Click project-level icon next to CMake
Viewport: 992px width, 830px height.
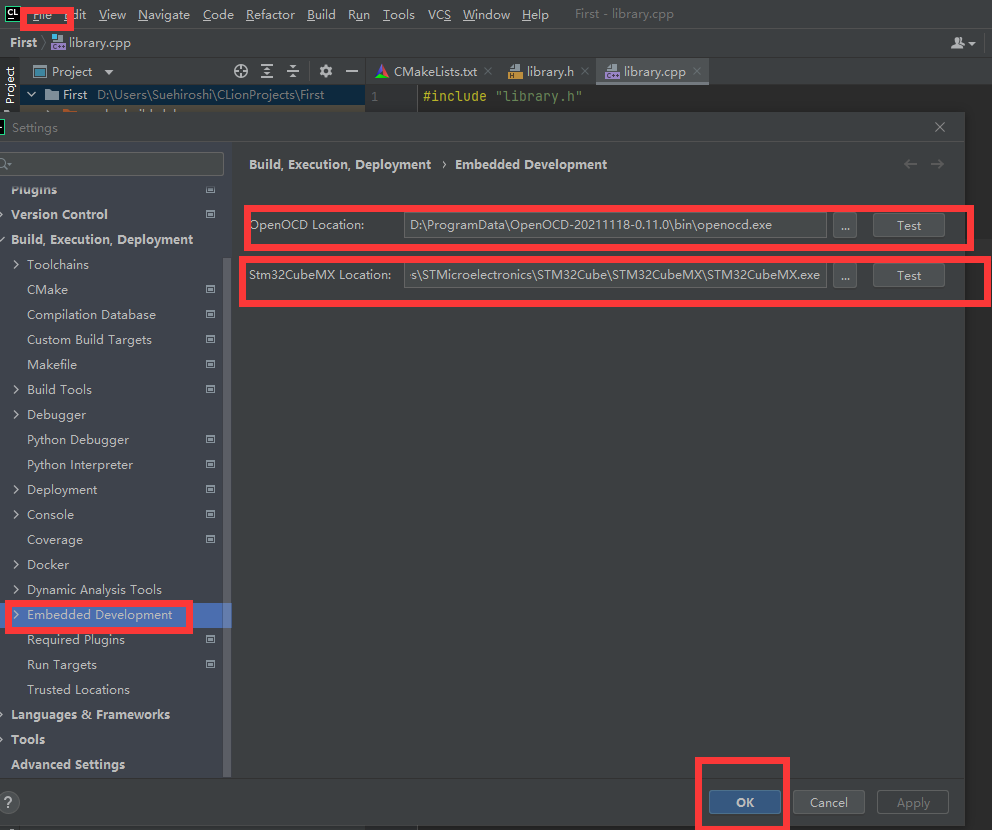[x=211, y=289]
